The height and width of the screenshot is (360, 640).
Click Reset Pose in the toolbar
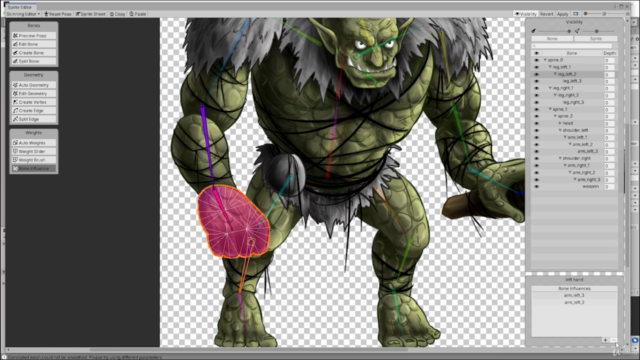(58, 14)
